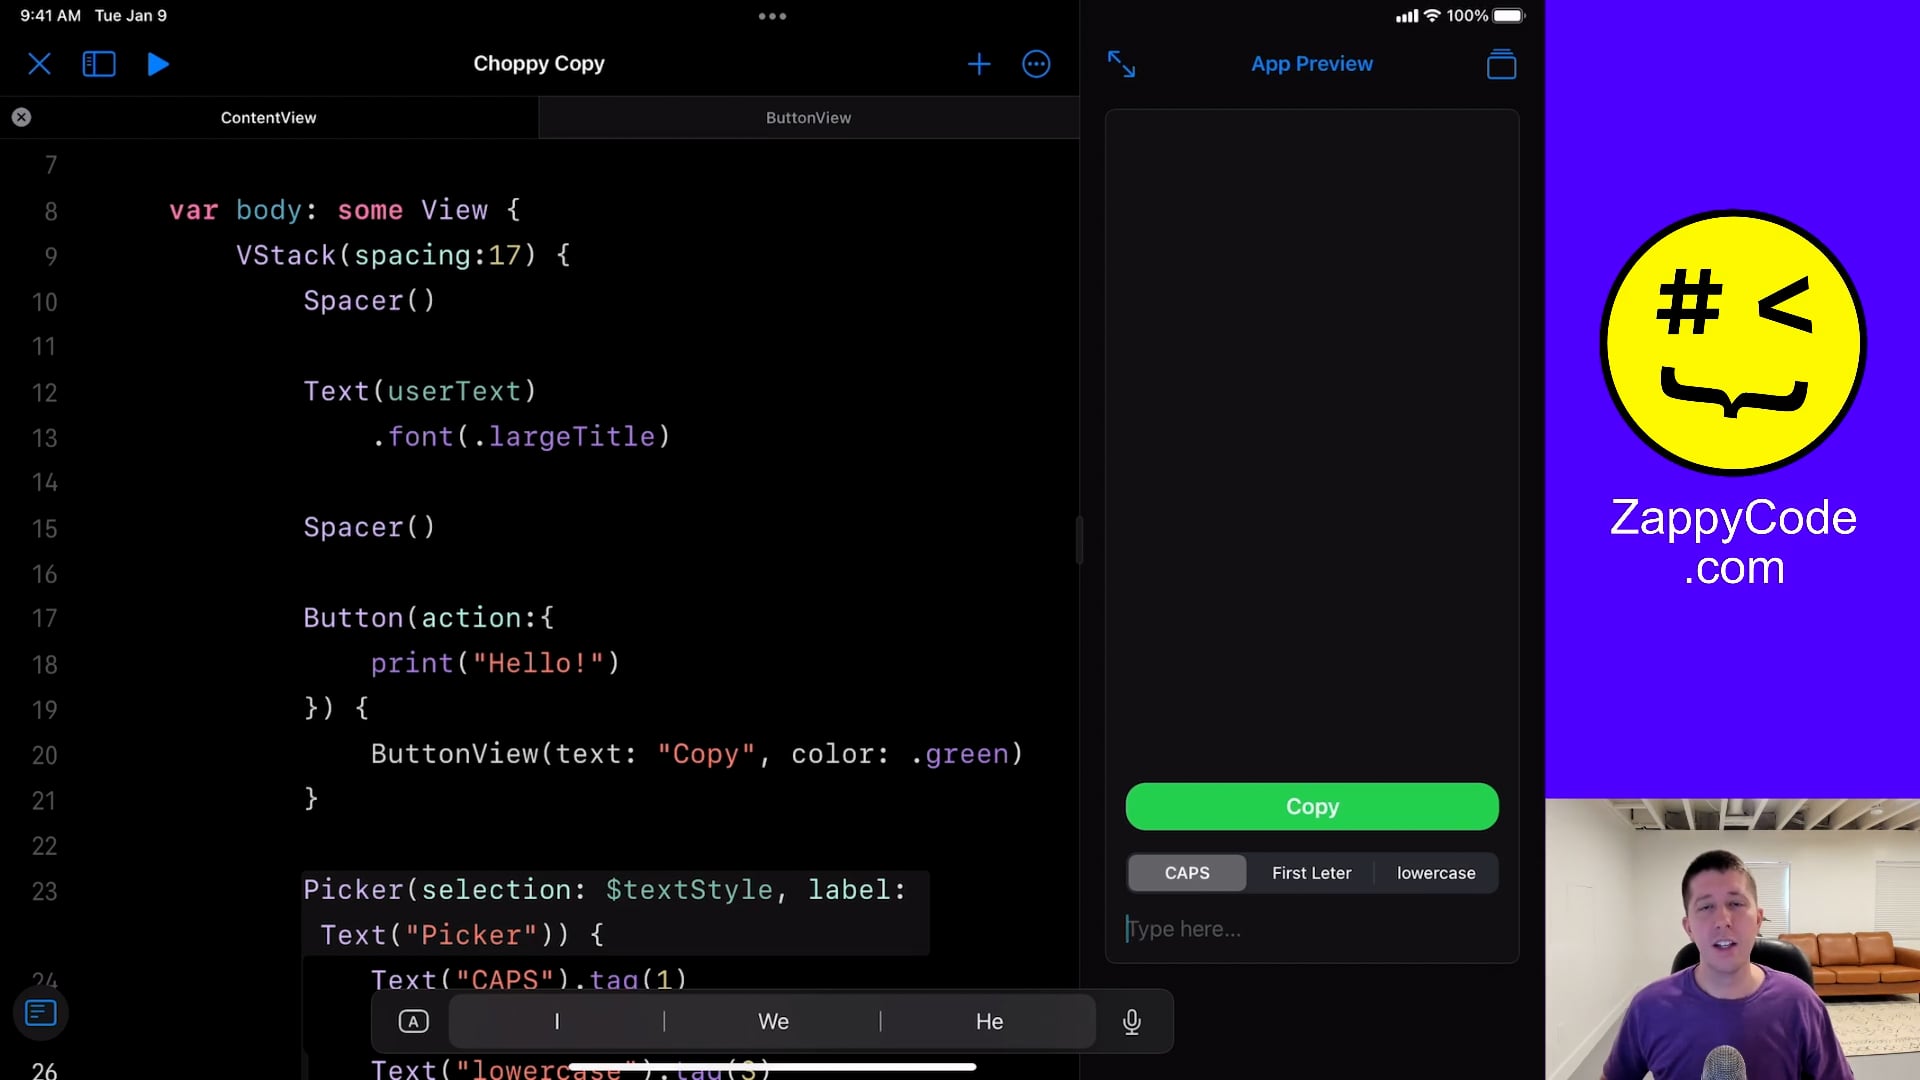This screenshot has height=1080, width=1920.
Task: Click the 'Text(userText)' code line
Action: click(420, 391)
